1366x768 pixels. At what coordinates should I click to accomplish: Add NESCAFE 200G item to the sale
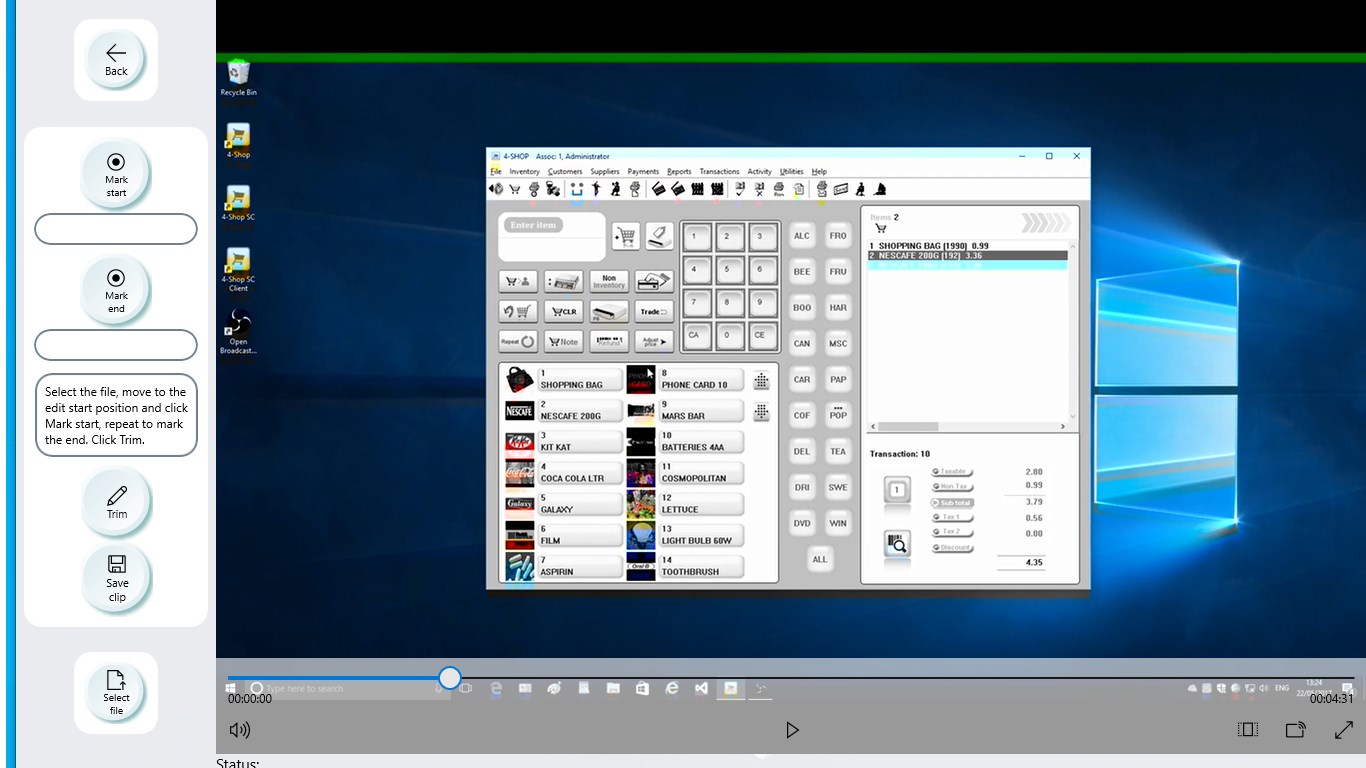coord(580,411)
